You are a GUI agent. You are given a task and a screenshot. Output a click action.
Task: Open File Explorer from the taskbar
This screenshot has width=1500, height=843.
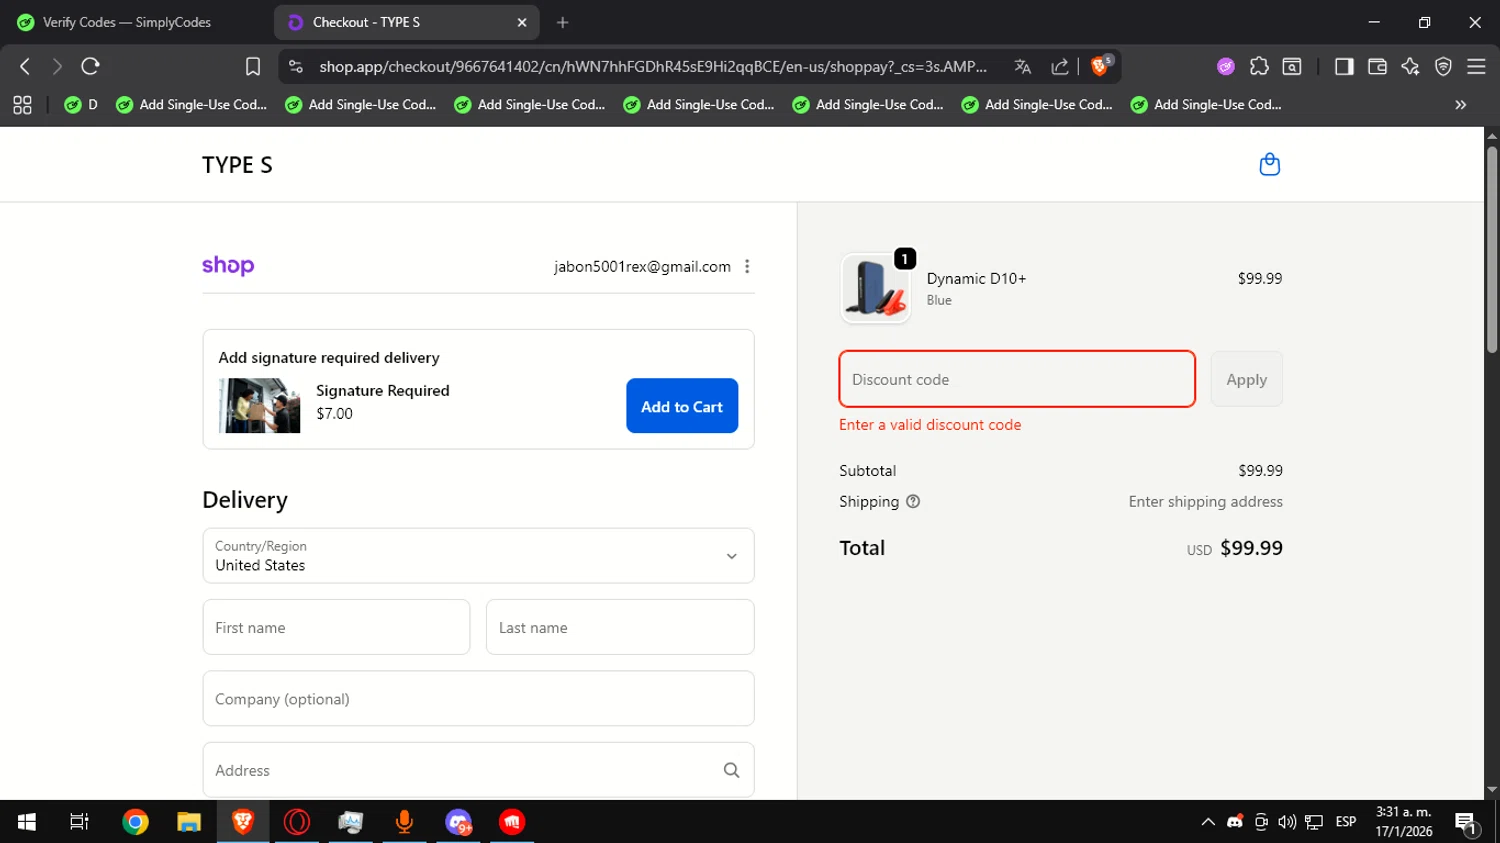(189, 822)
